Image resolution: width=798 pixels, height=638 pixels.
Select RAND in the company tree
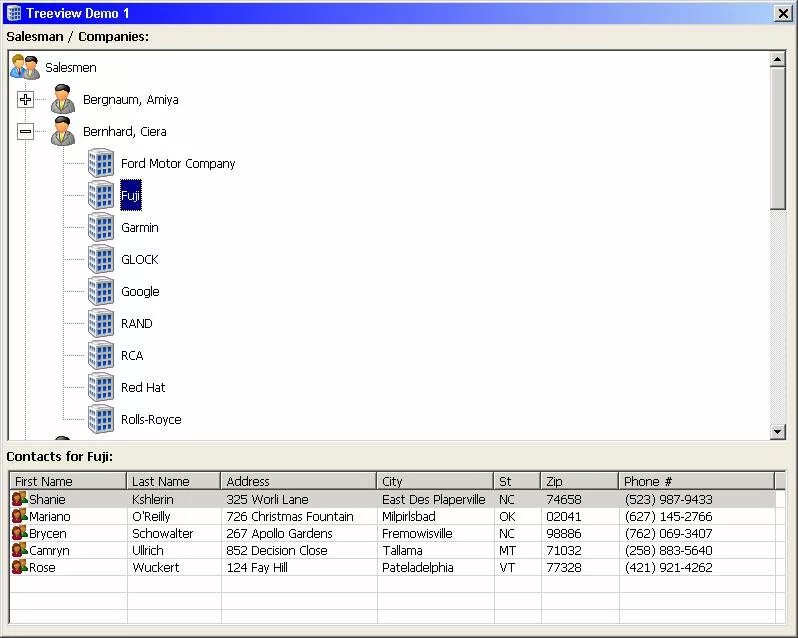137,324
